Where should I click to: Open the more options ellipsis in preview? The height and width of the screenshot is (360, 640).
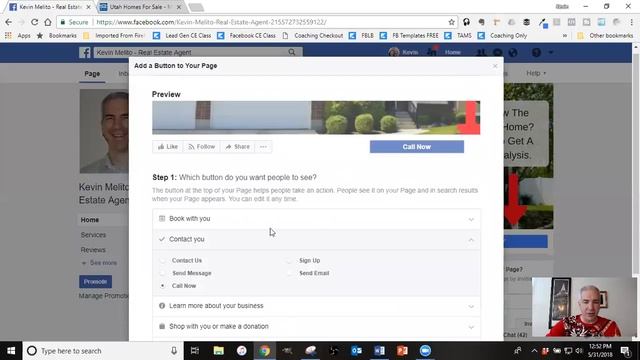[x=263, y=147]
